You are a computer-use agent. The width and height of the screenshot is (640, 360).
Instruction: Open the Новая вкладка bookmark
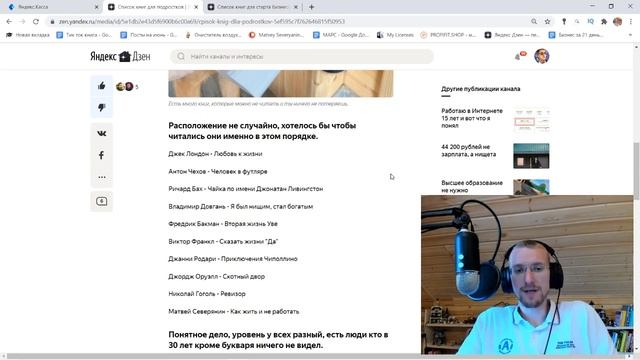click(28, 35)
